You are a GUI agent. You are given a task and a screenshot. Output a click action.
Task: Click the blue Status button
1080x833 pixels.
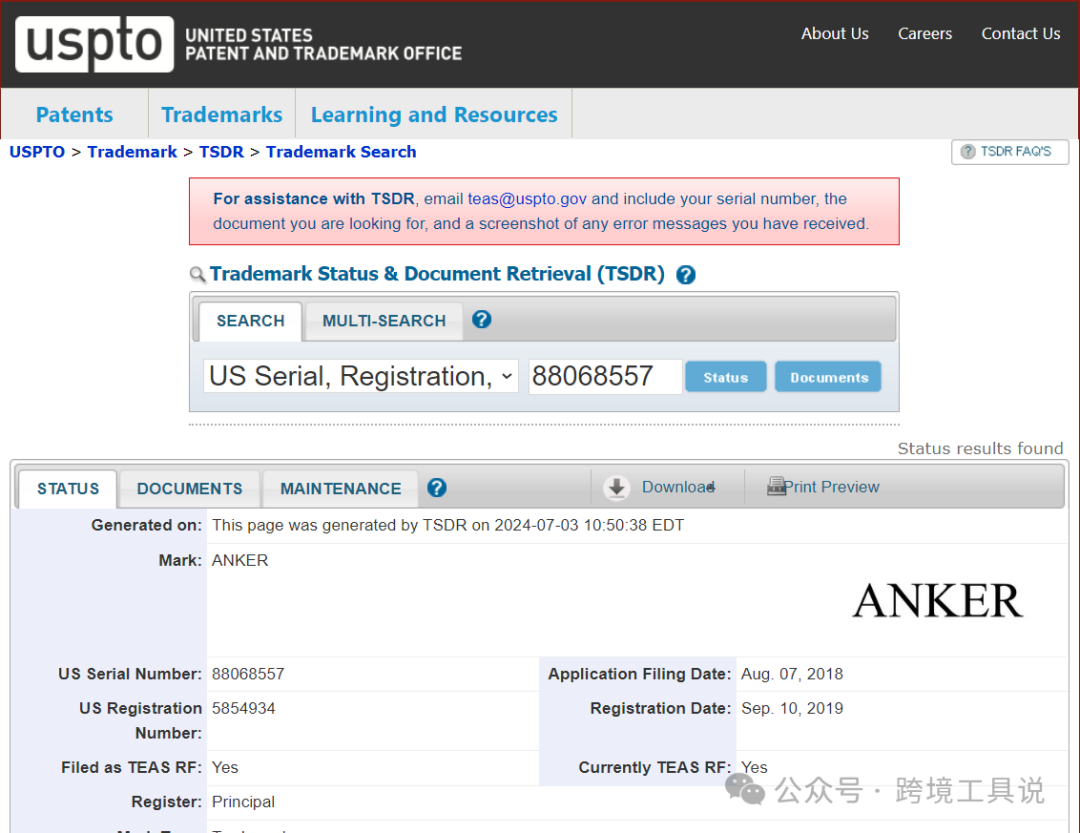pos(725,377)
